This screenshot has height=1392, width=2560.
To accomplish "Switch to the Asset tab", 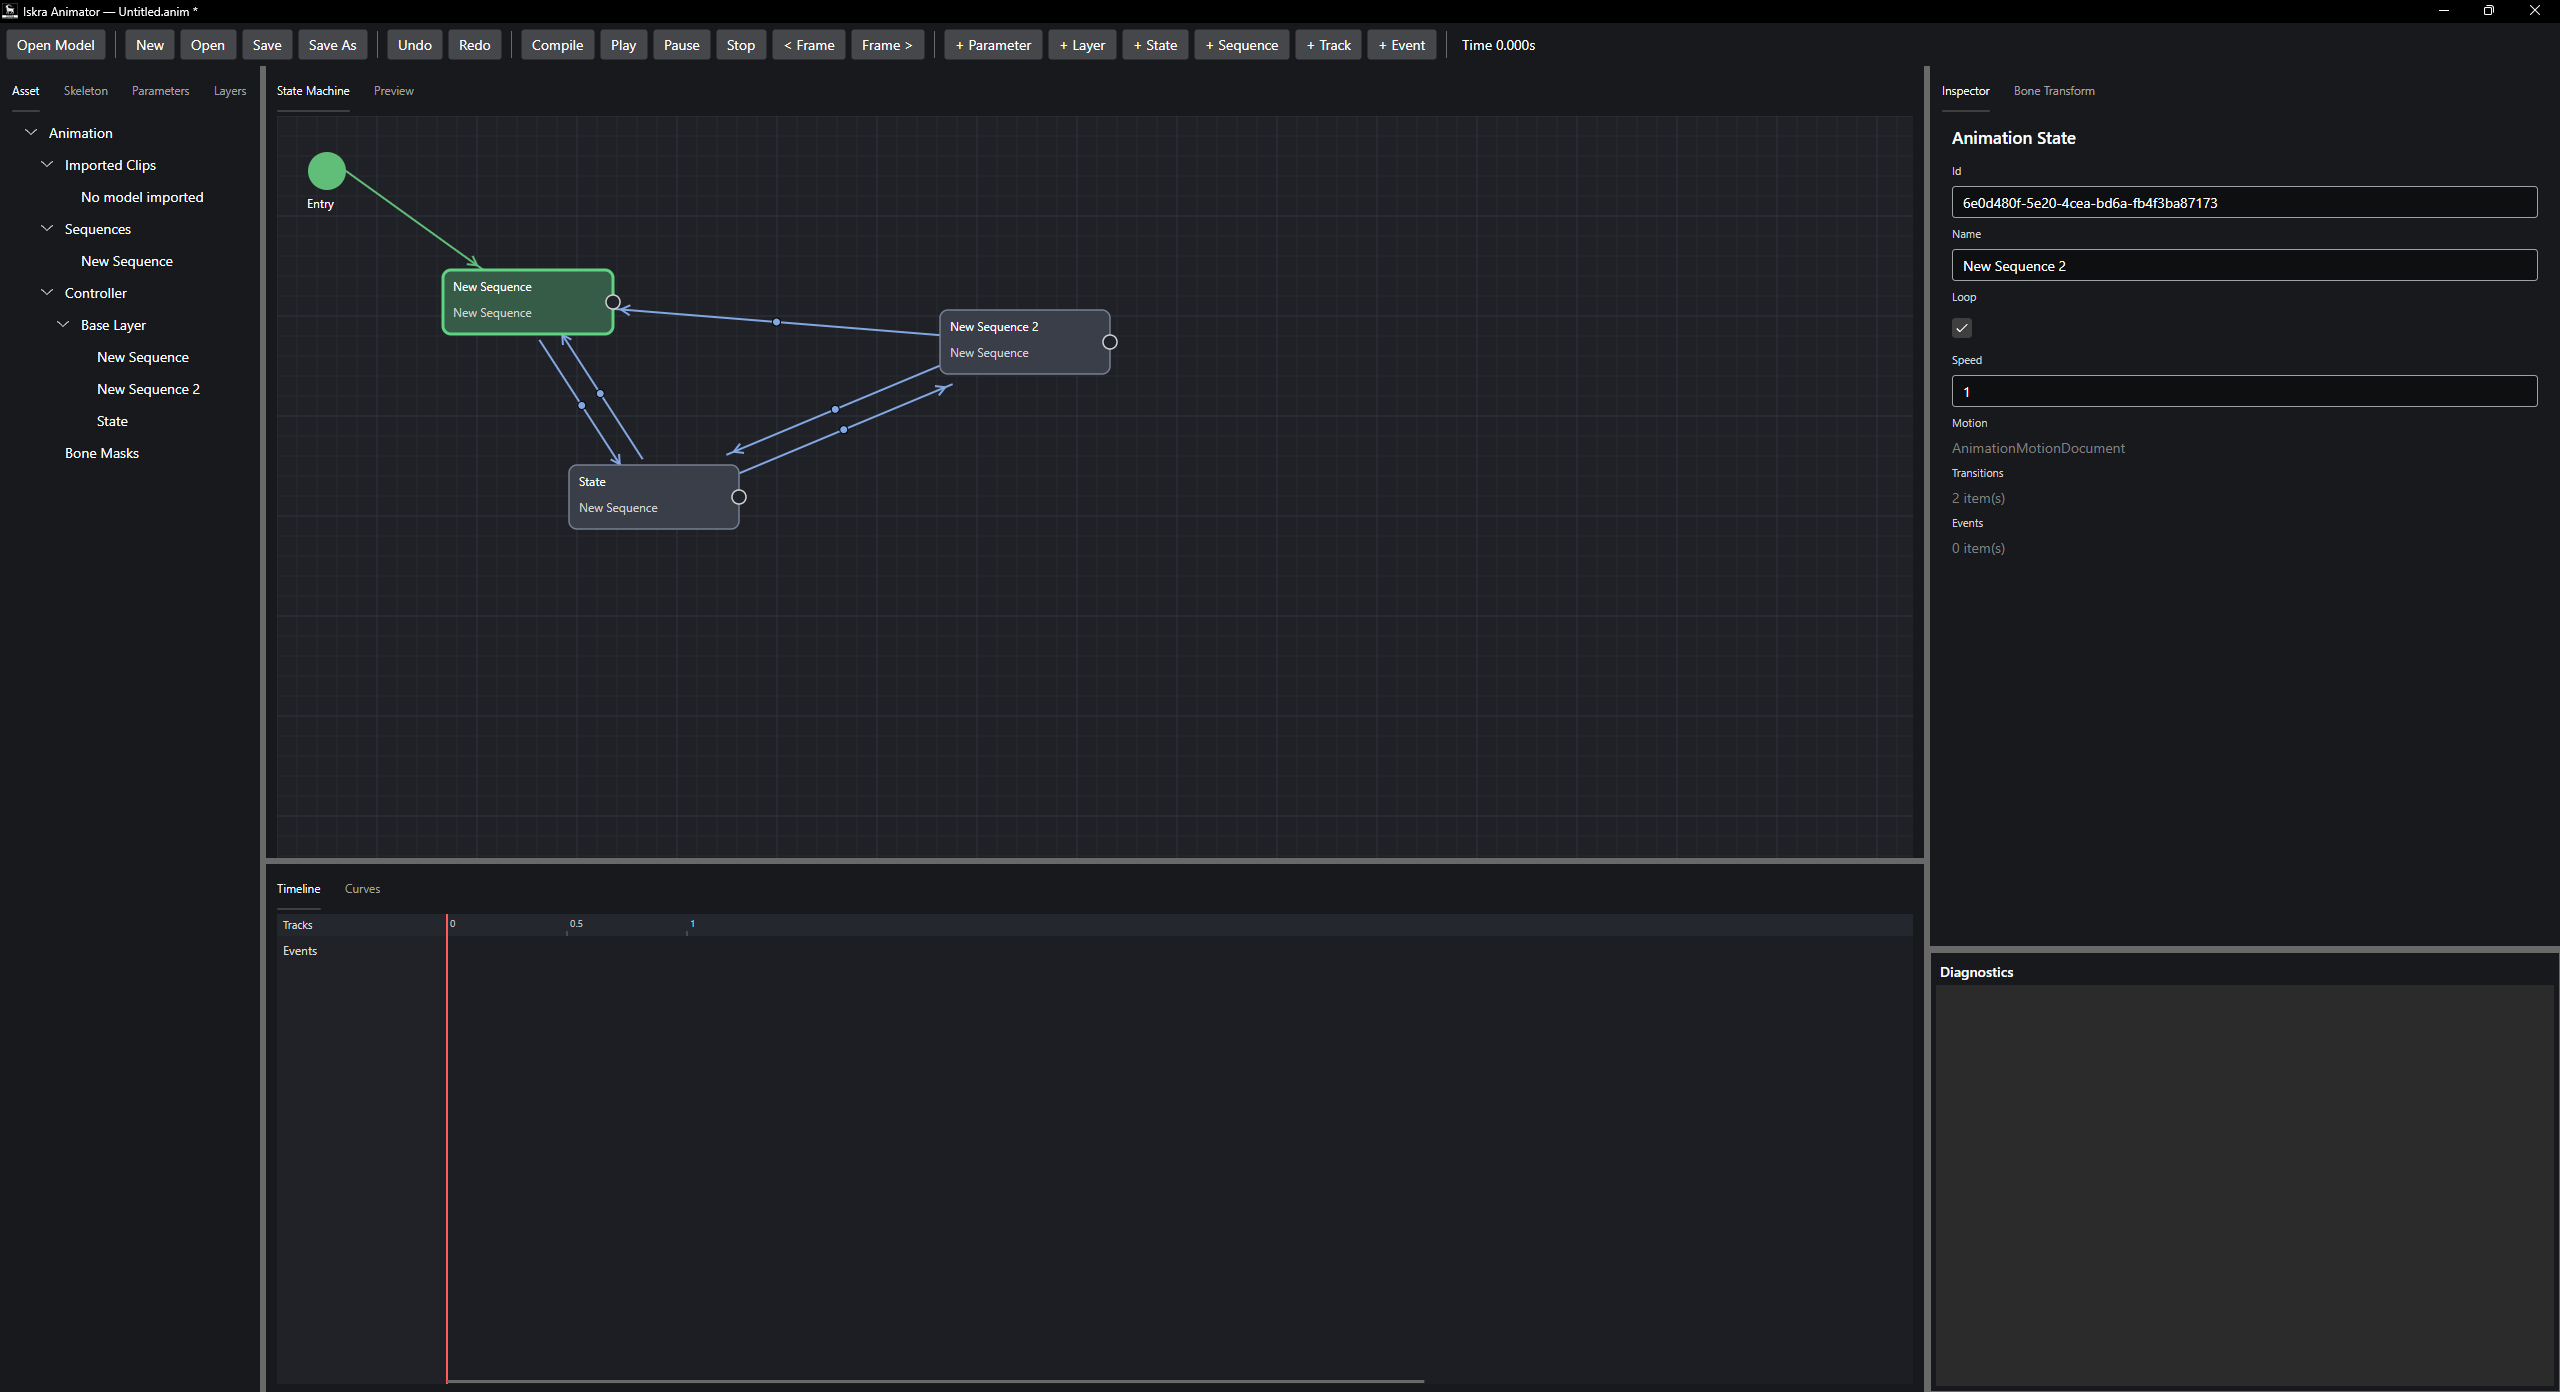I will pyautogui.click(x=26, y=91).
